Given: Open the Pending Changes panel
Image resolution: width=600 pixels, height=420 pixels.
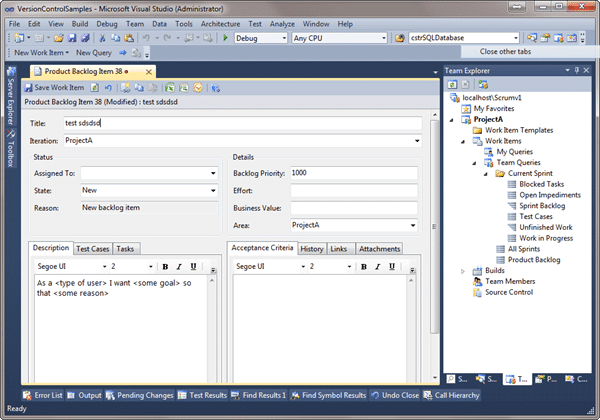Looking at the screenshot, I should [x=140, y=395].
